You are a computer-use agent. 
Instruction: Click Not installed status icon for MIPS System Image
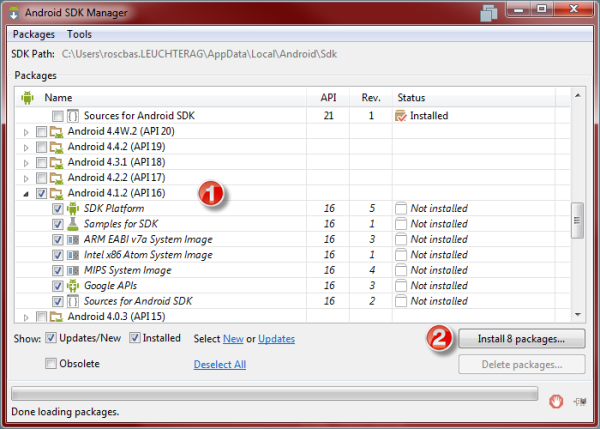(401, 271)
